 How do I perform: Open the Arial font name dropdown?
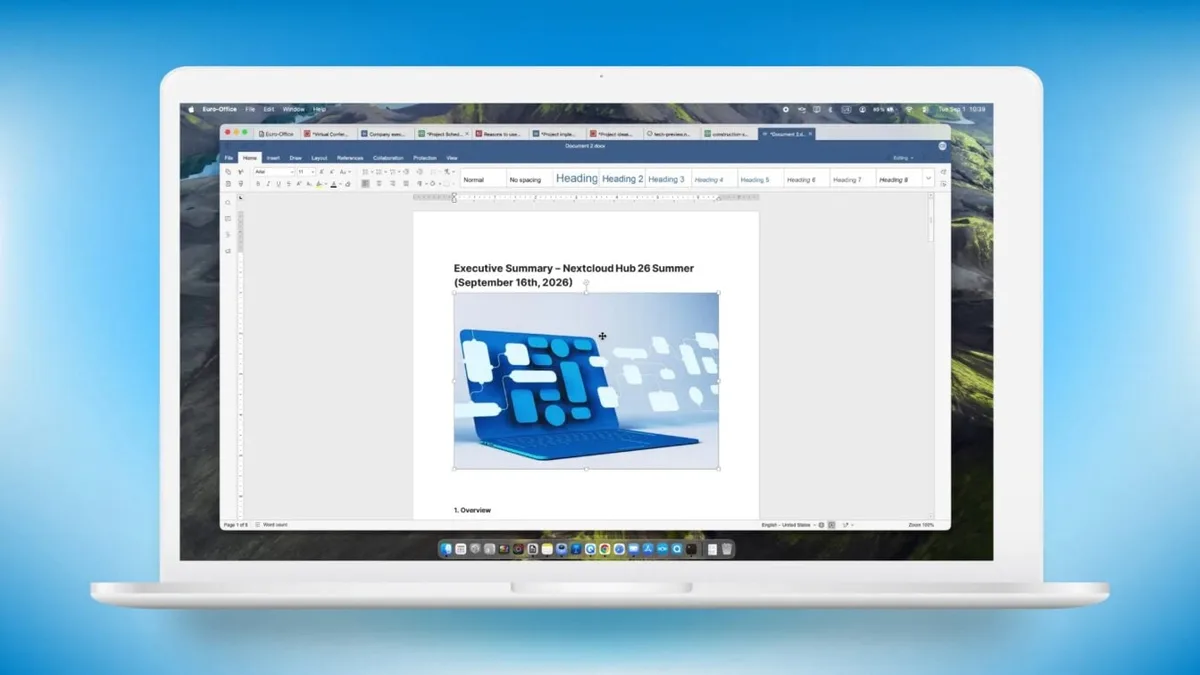[274, 172]
